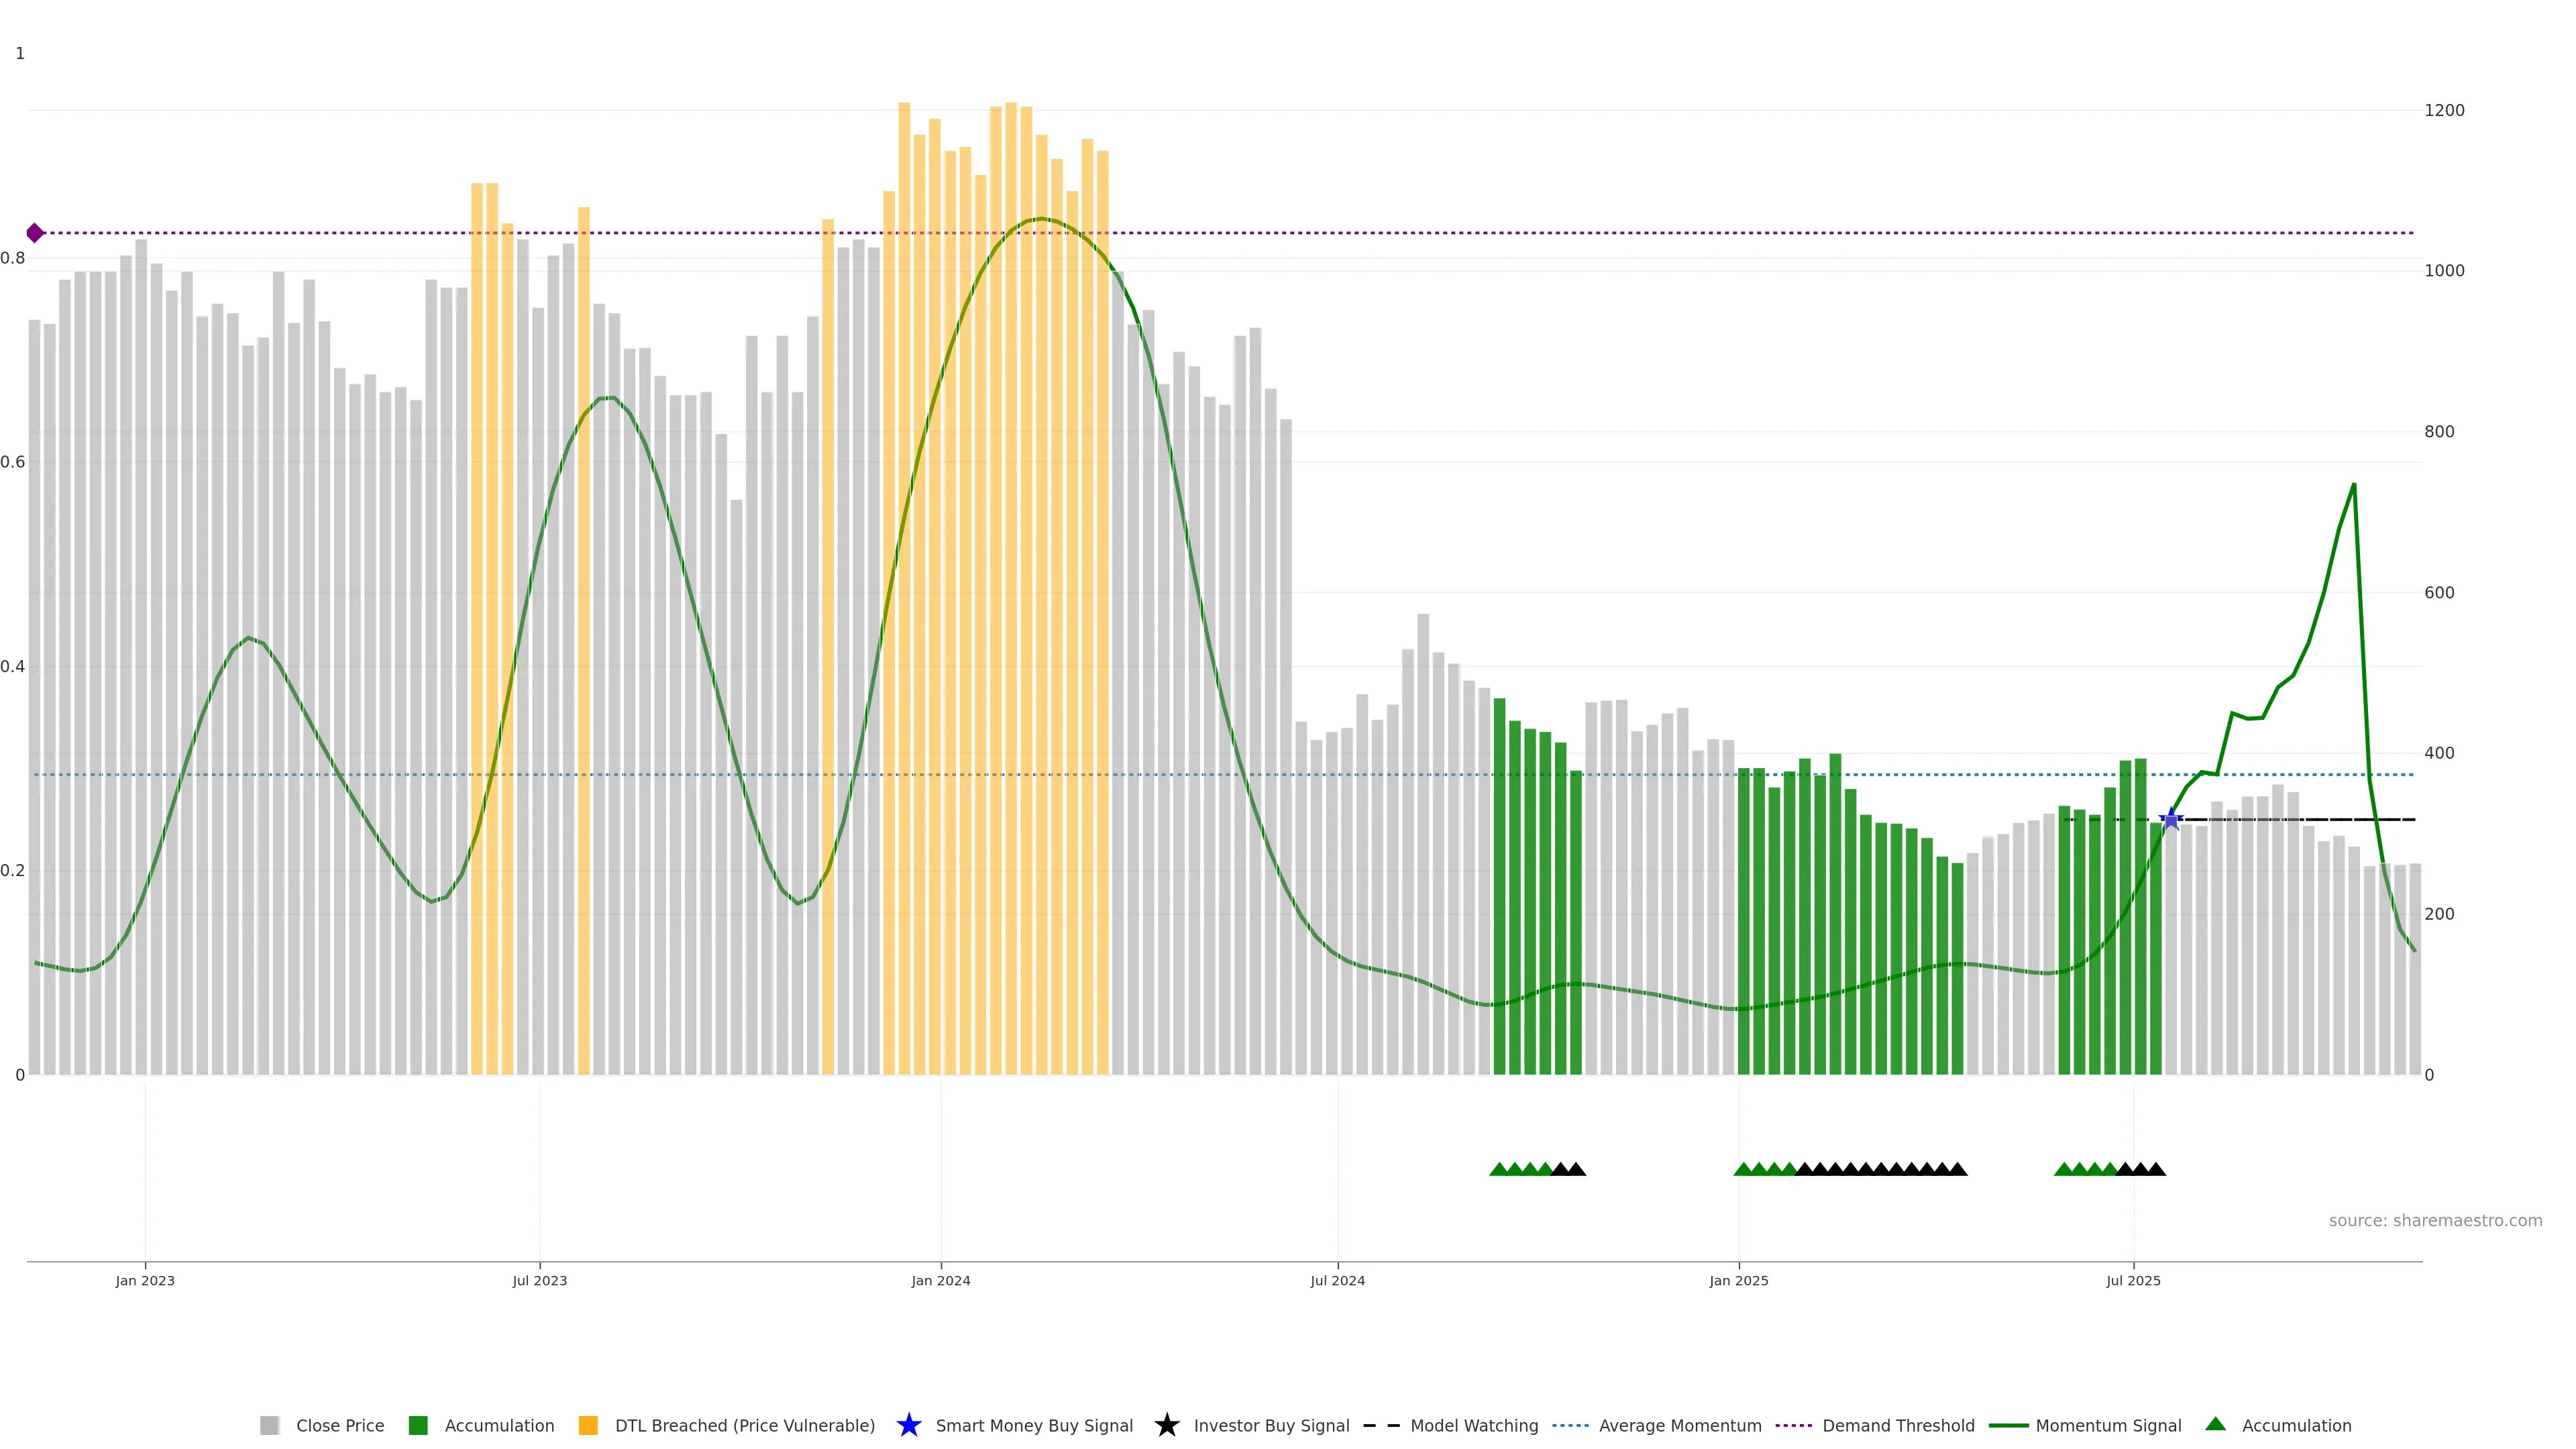Click the blue Smart Money Buy Signal star in legend
This screenshot has width=2576, height=1449.
[908, 1425]
